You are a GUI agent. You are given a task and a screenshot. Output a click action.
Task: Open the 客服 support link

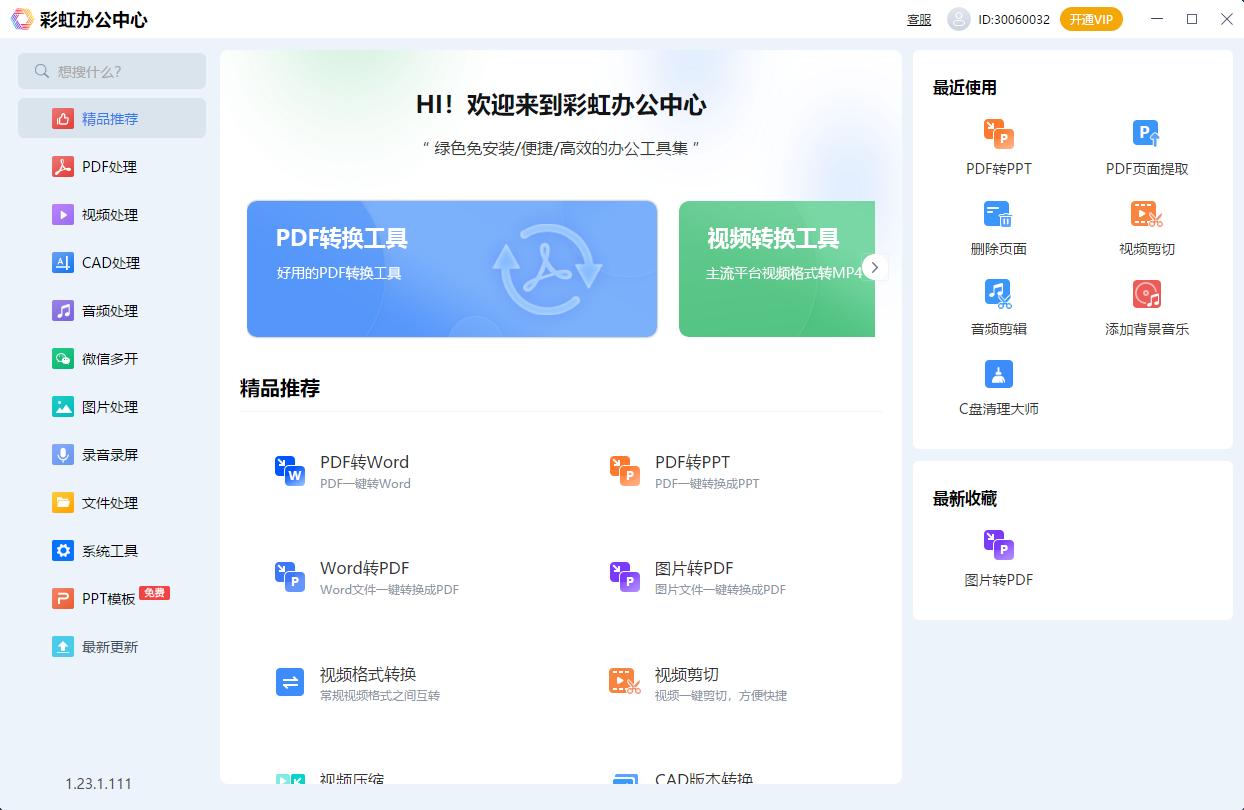pyautogui.click(x=917, y=19)
